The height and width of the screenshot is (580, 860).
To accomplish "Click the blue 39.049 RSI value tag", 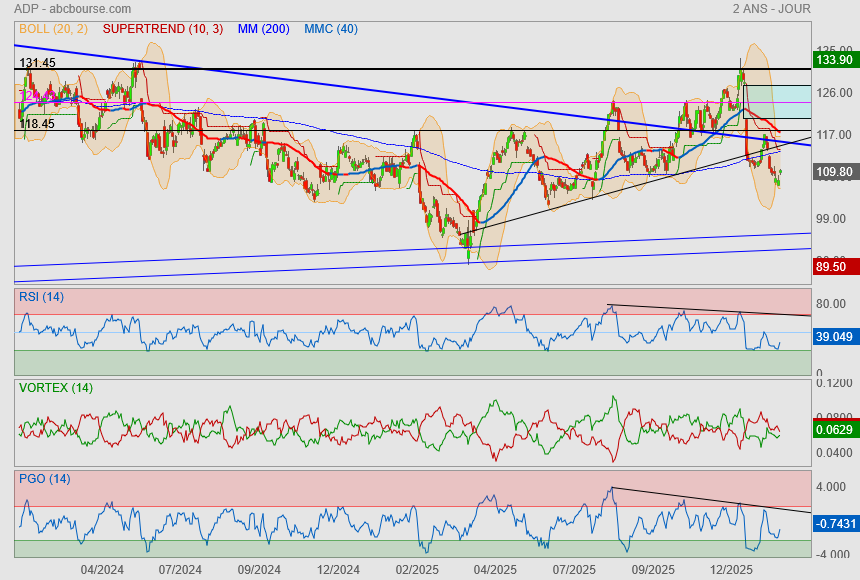I will click(832, 337).
